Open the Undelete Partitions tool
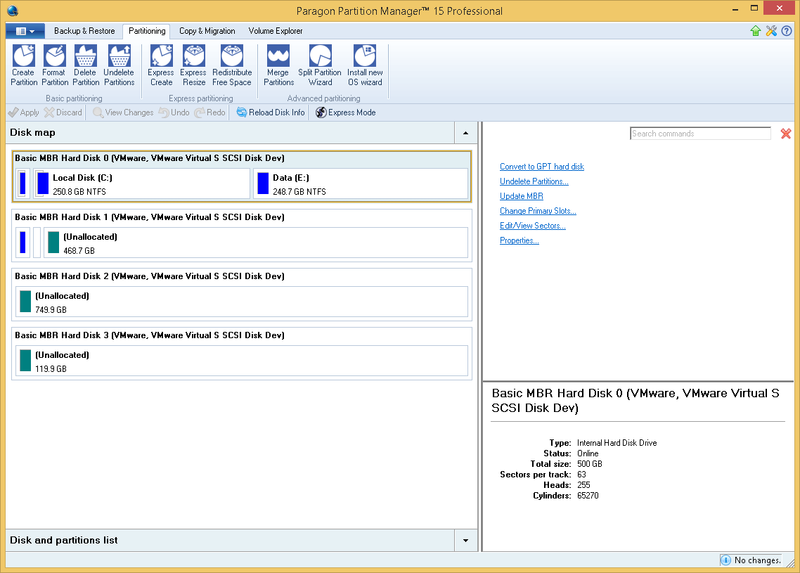The width and height of the screenshot is (800, 573). pos(119,65)
